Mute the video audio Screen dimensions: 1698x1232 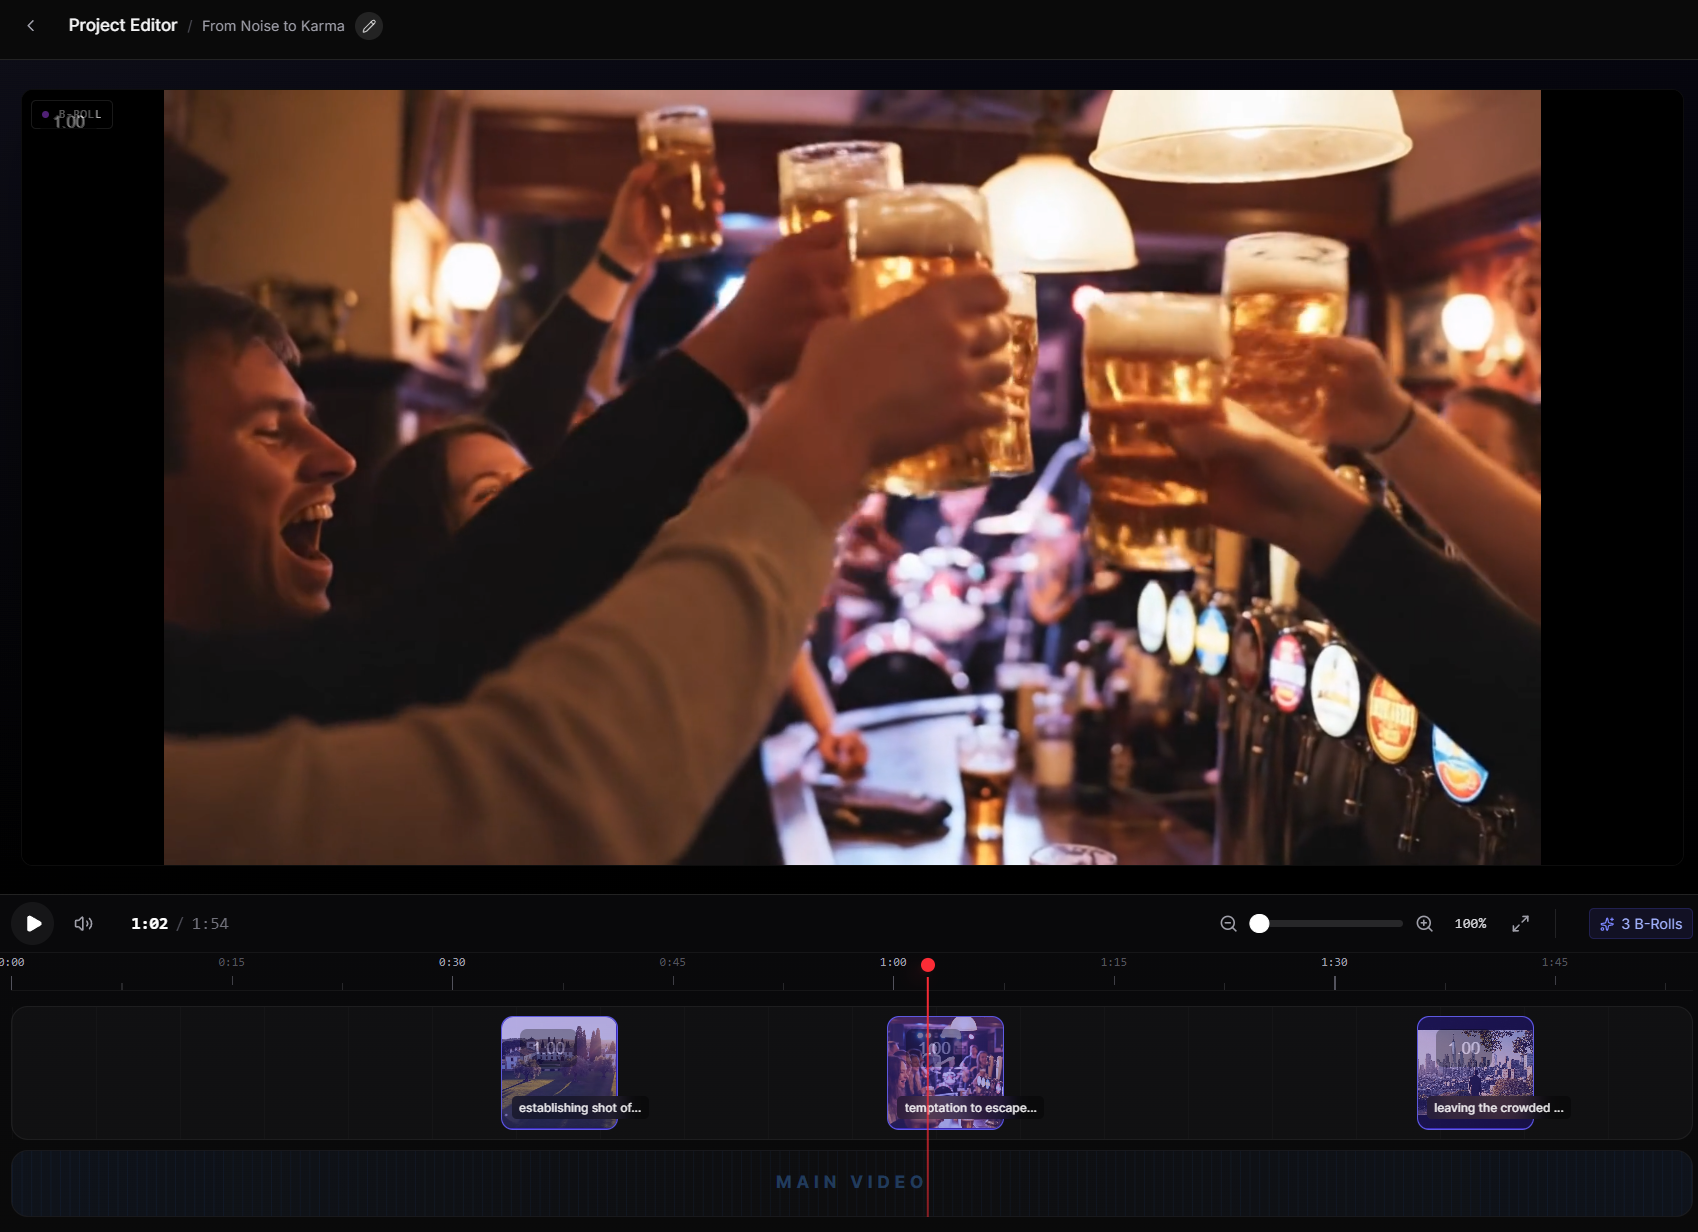point(83,923)
